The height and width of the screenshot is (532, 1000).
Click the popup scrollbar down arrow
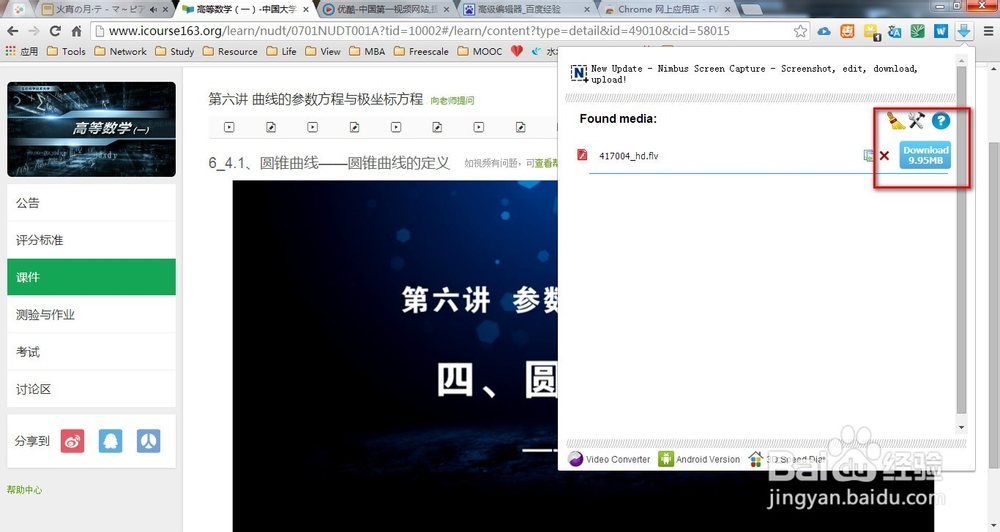coord(961,427)
